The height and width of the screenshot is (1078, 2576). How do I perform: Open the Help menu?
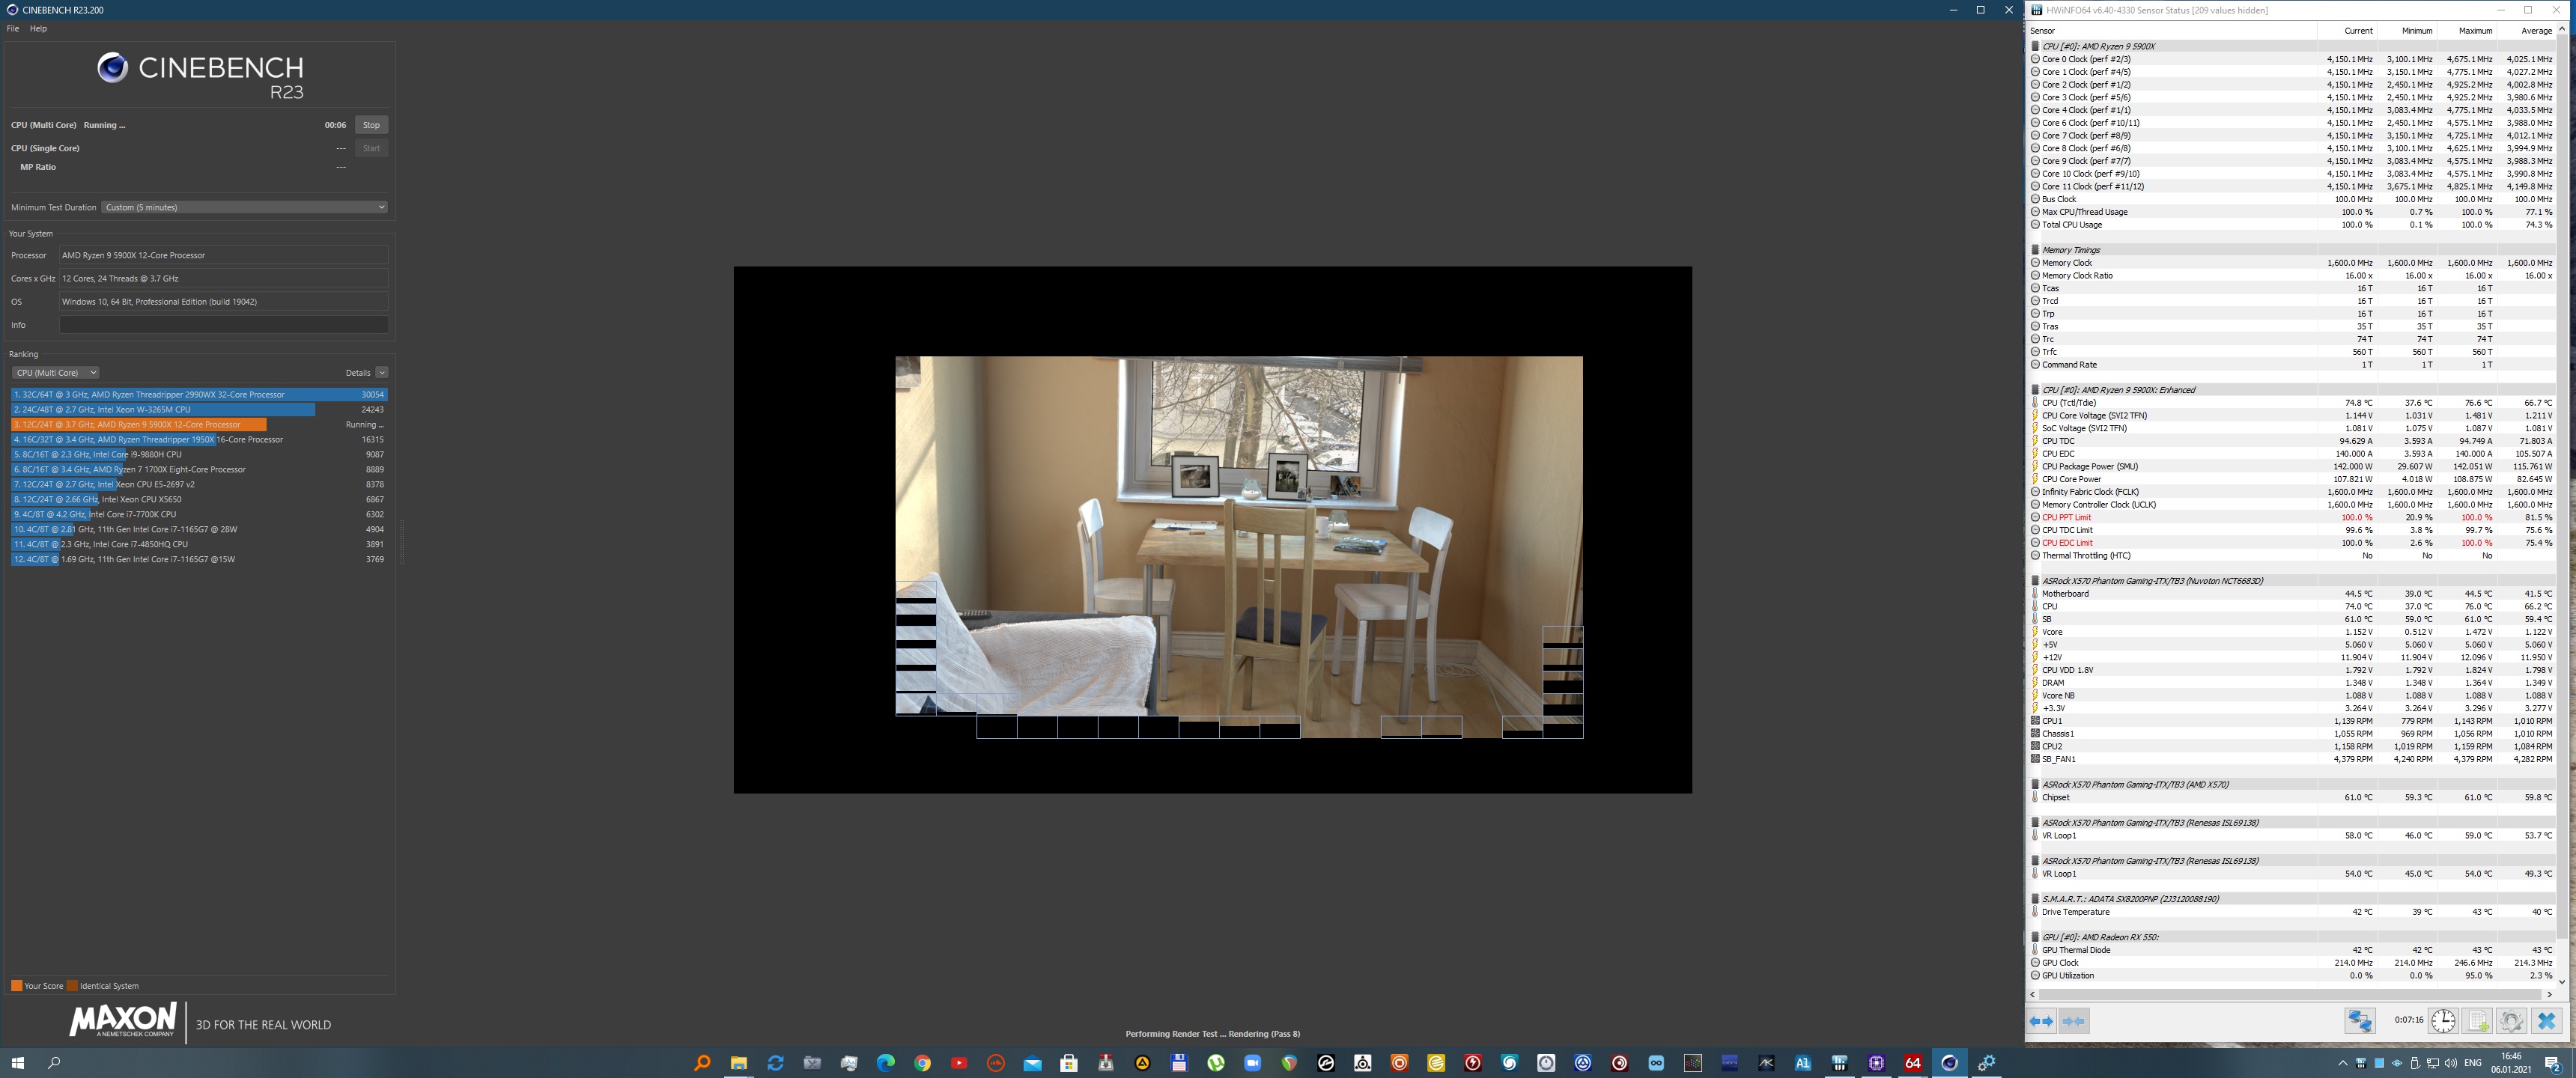coord(38,29)
